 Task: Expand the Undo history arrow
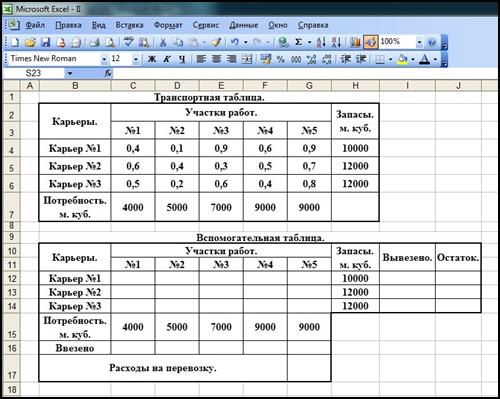pyautogui.click(x=246, y=42)
